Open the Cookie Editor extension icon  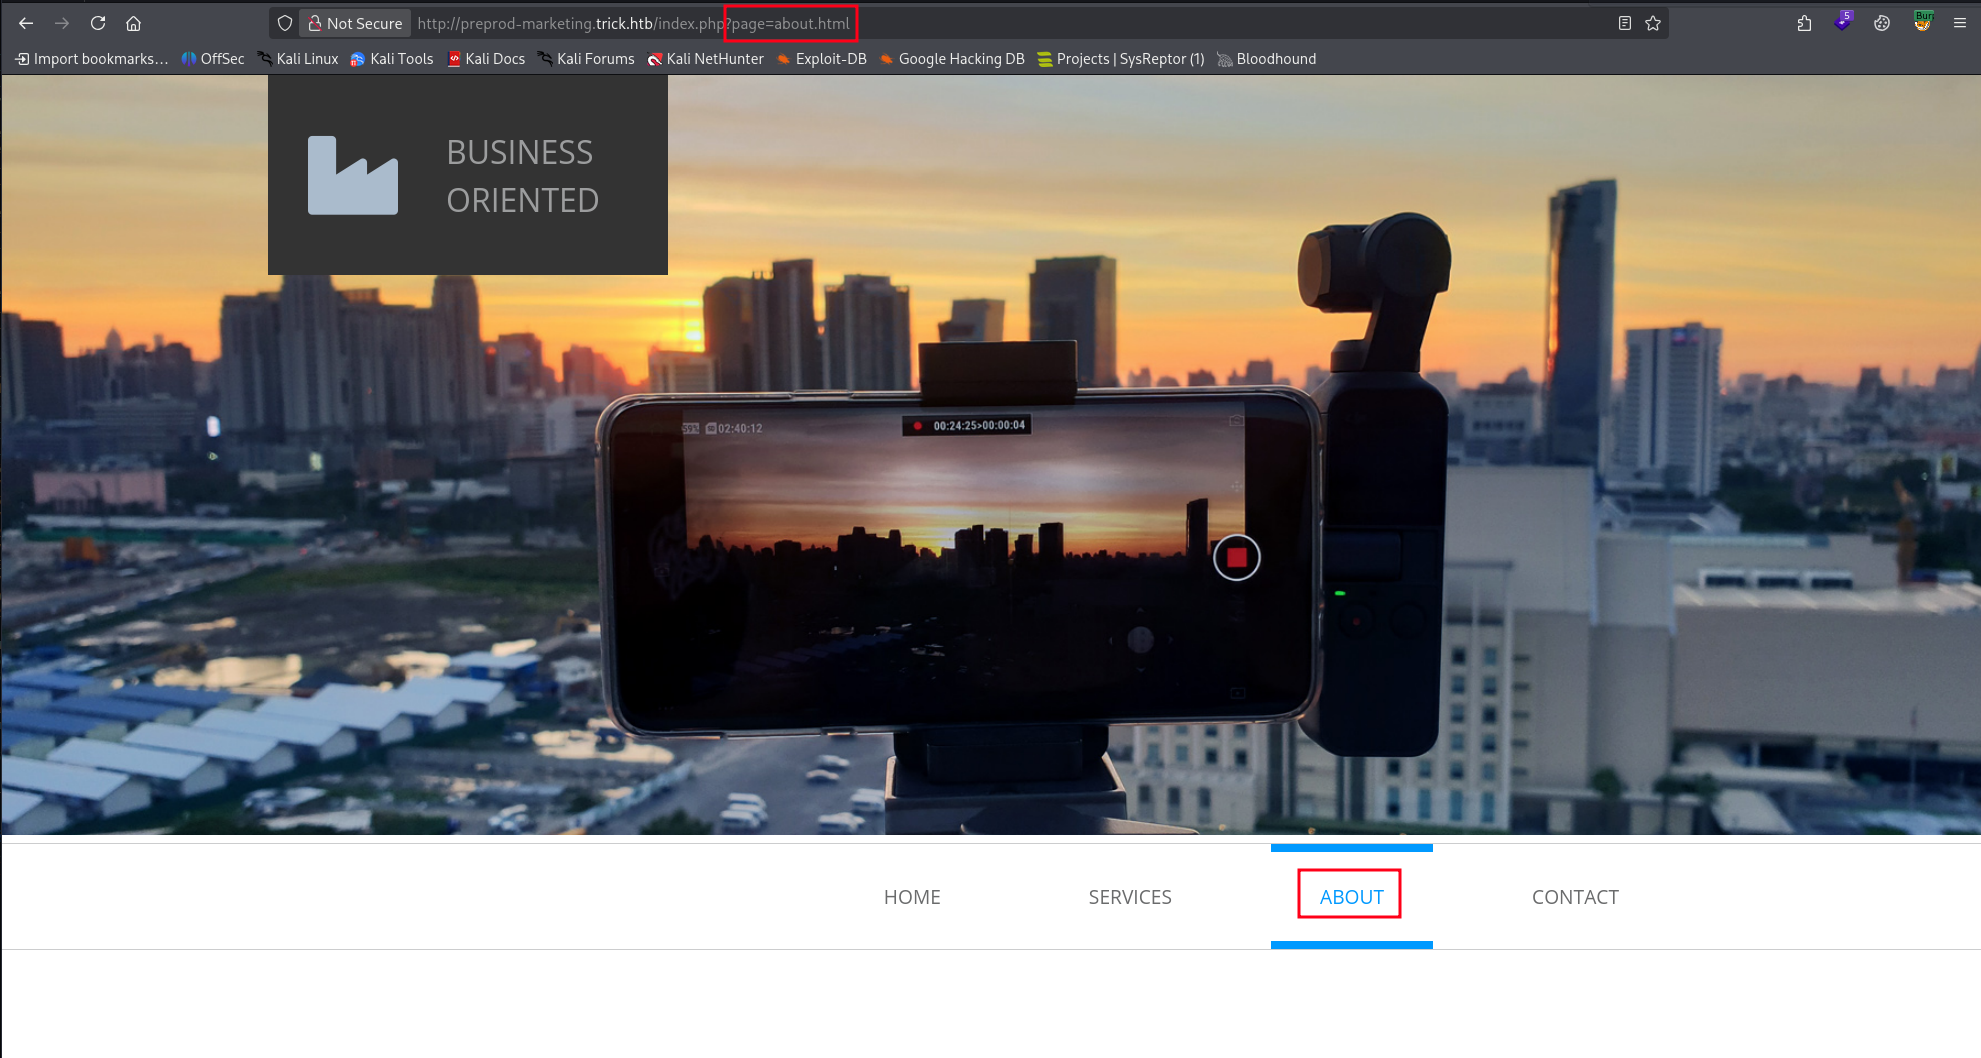point(1883,23)
